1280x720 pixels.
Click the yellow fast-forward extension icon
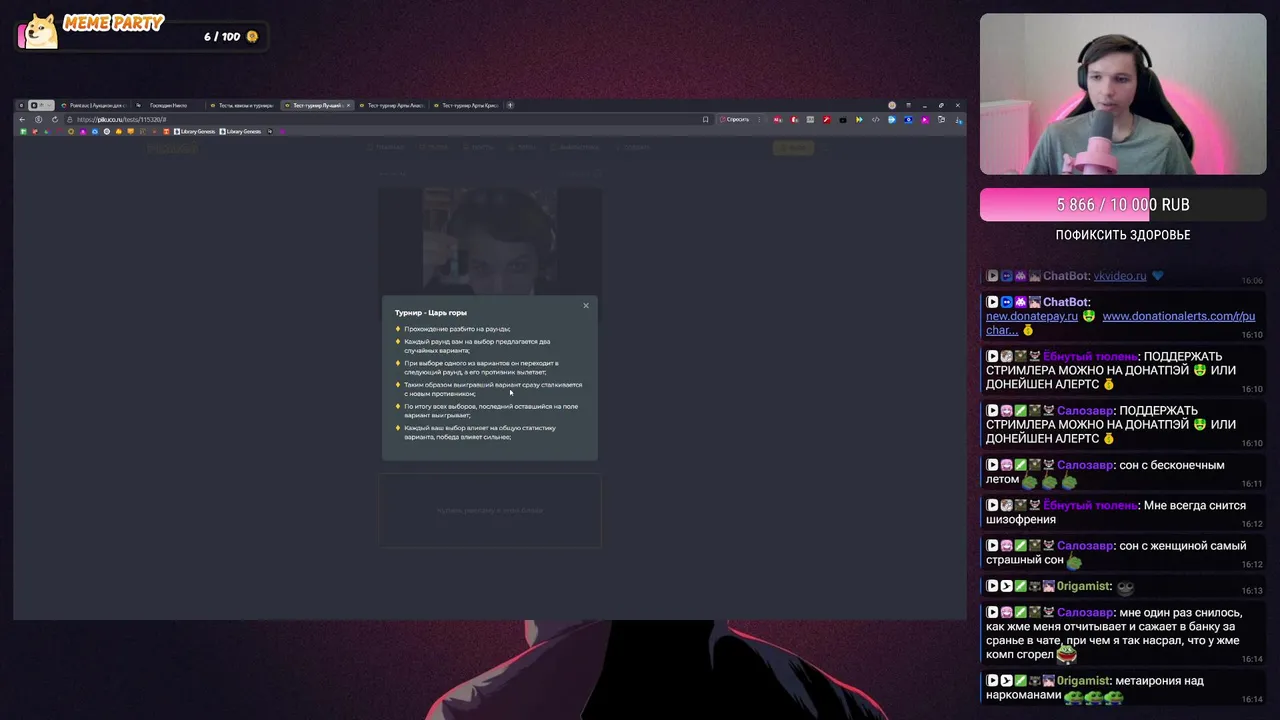point(859,120)
